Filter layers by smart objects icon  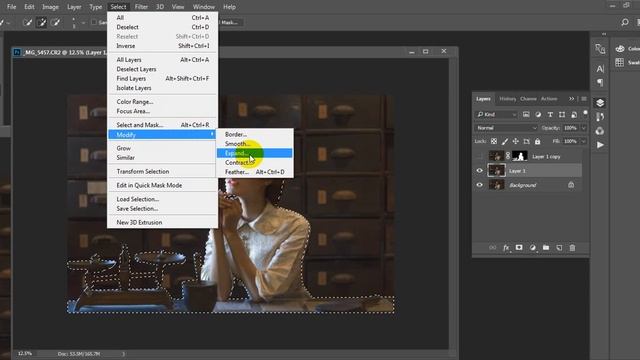(574, 115)
